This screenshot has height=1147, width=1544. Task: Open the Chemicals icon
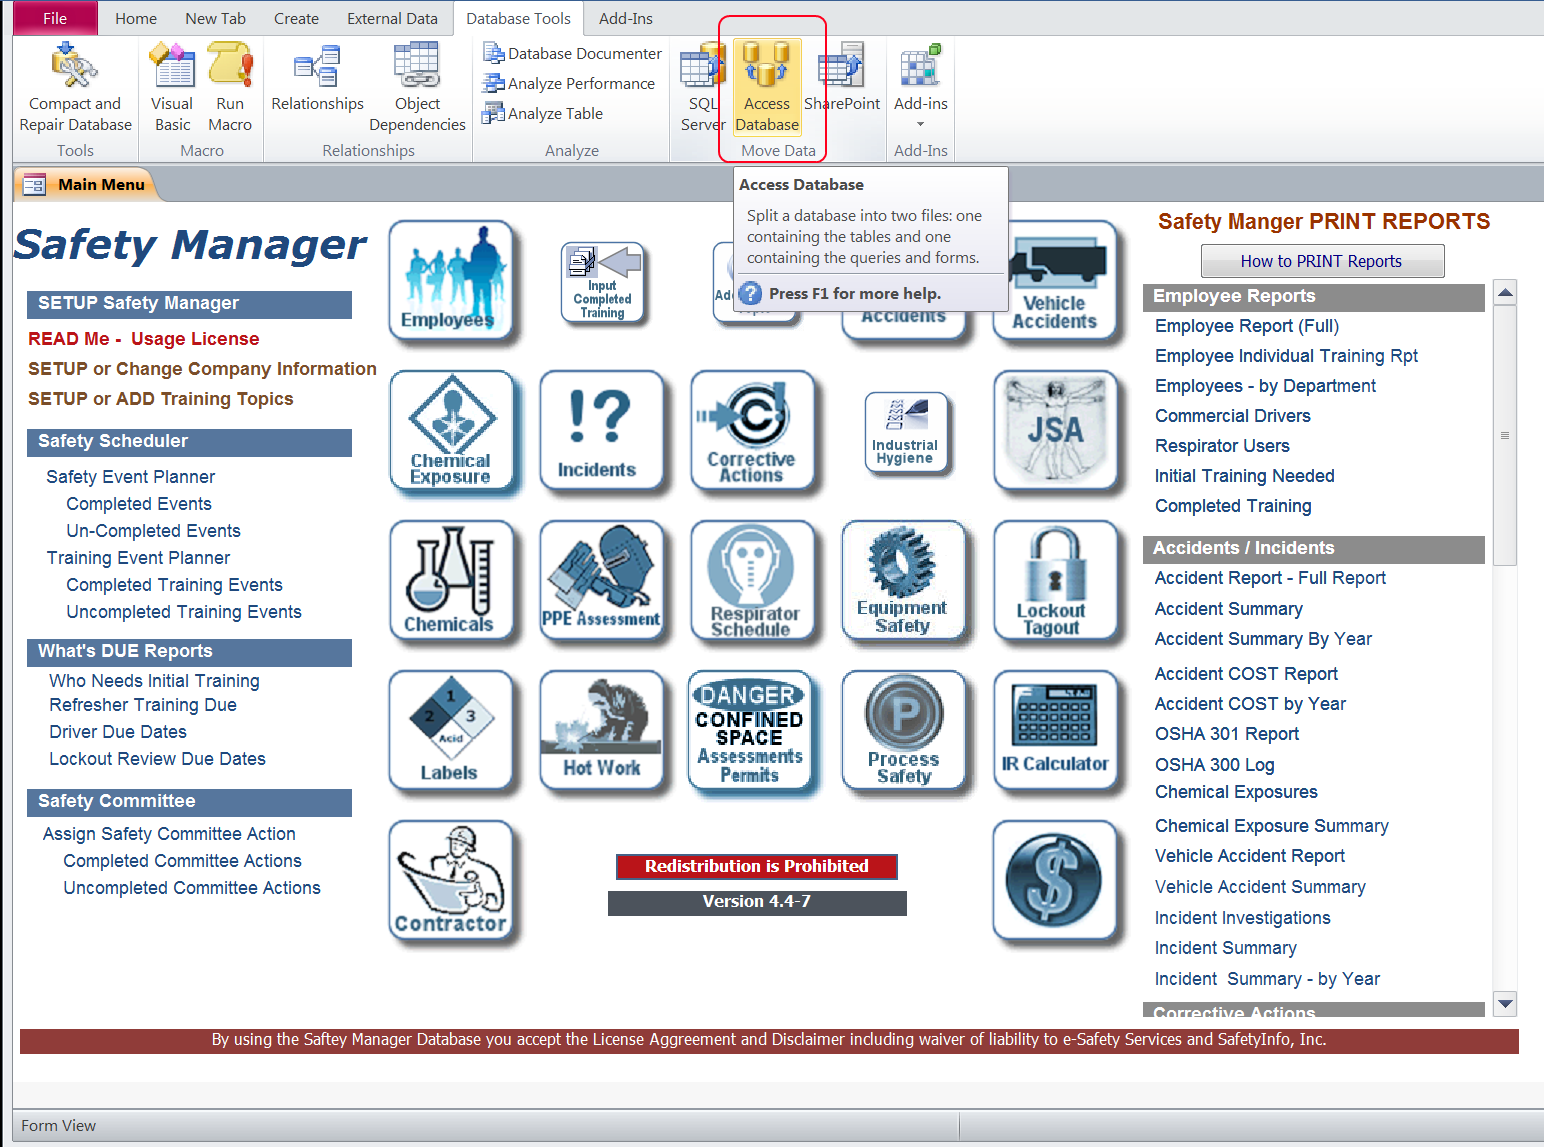pyautogui.click(x=451, y=581)
